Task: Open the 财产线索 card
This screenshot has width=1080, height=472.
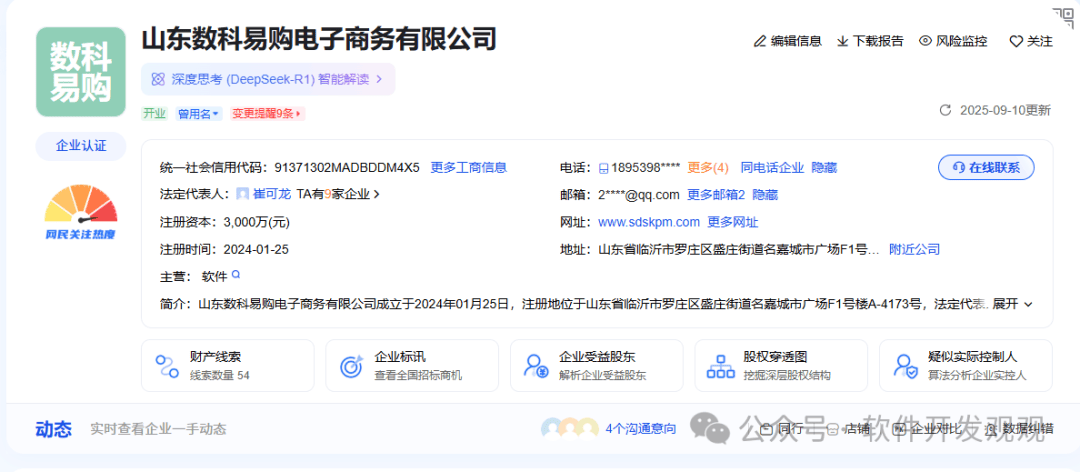Action: point(228,365)
